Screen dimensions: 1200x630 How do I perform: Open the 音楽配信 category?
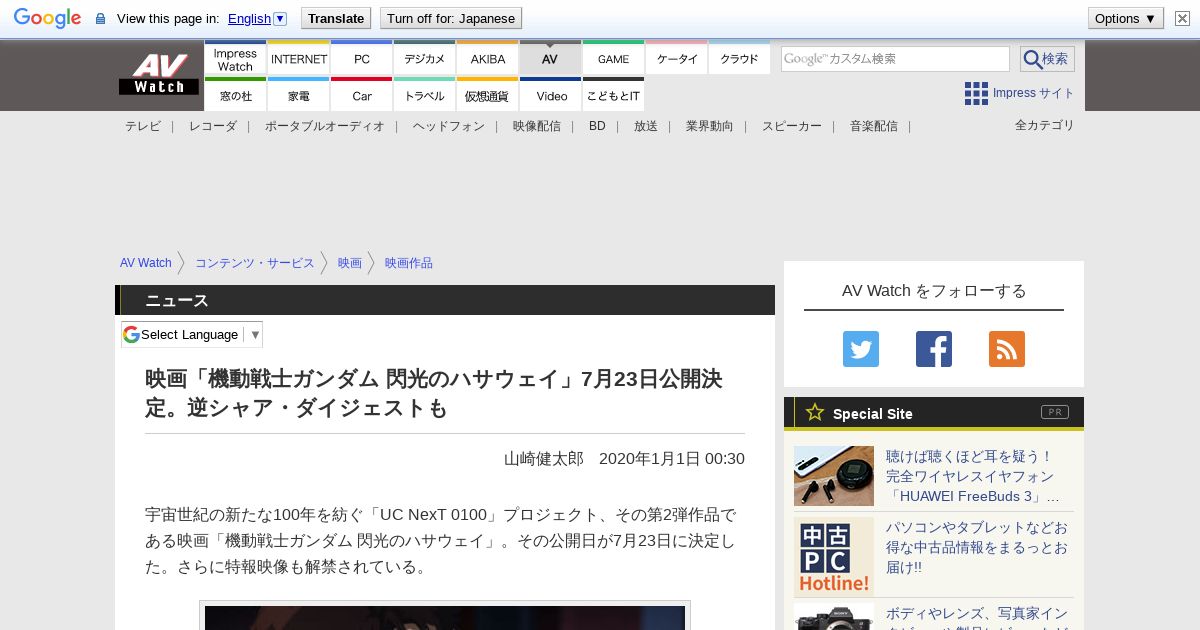pos(874,126)
